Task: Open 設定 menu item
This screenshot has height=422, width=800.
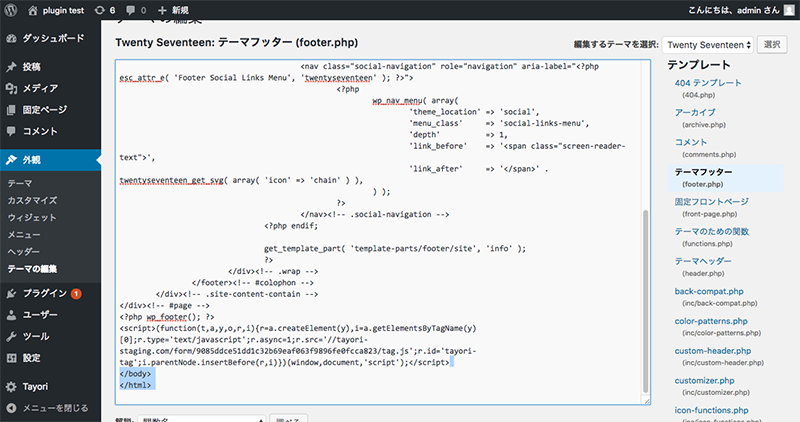Action: [x=51, y=358]
